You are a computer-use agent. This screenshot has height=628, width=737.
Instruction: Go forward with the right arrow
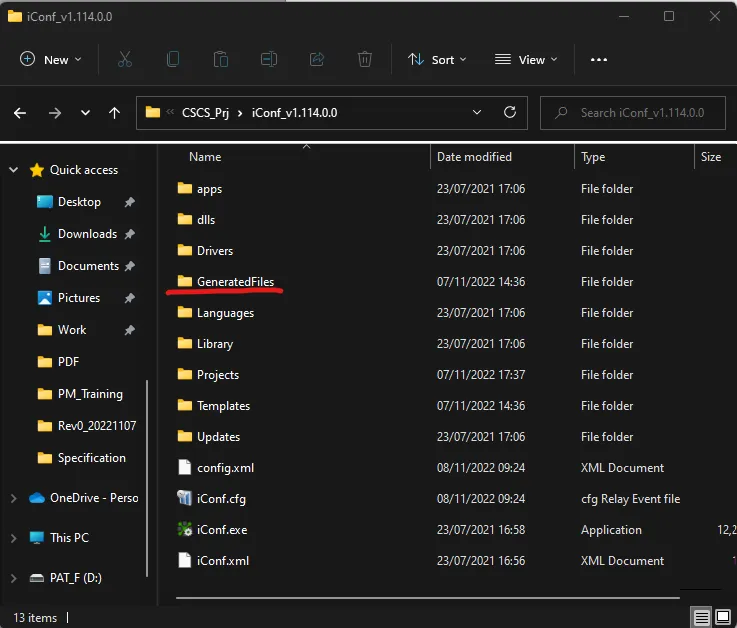[x=55, y=113]
